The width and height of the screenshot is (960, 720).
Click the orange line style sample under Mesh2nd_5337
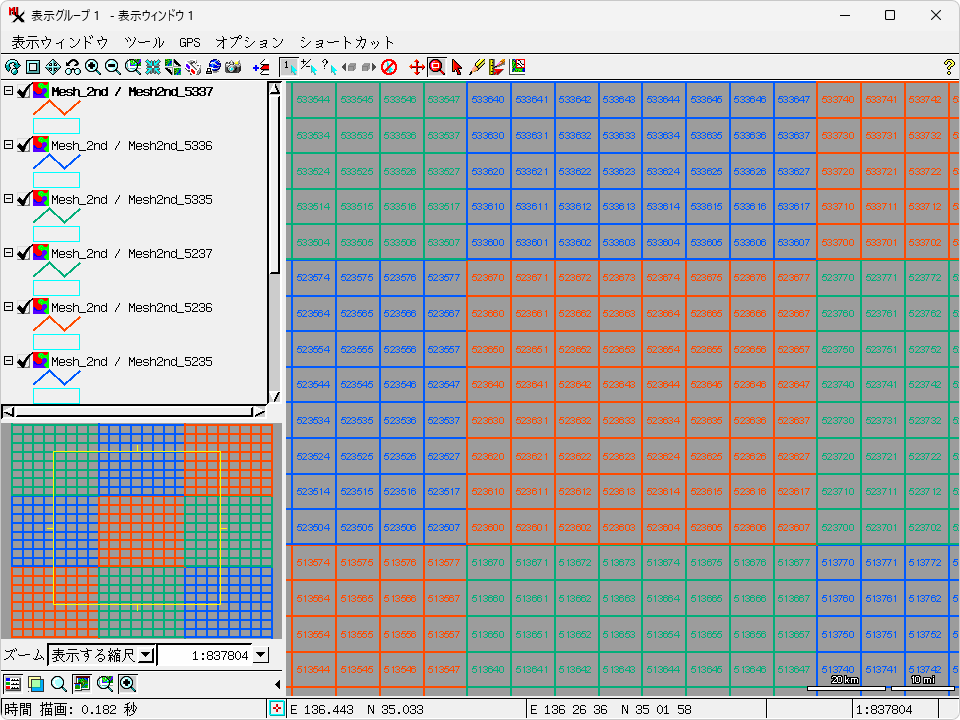(56, 107)
